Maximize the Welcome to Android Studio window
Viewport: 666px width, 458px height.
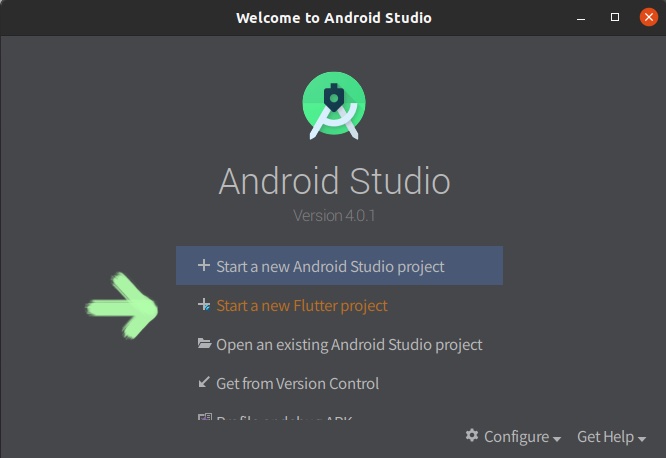pos(615,17)
